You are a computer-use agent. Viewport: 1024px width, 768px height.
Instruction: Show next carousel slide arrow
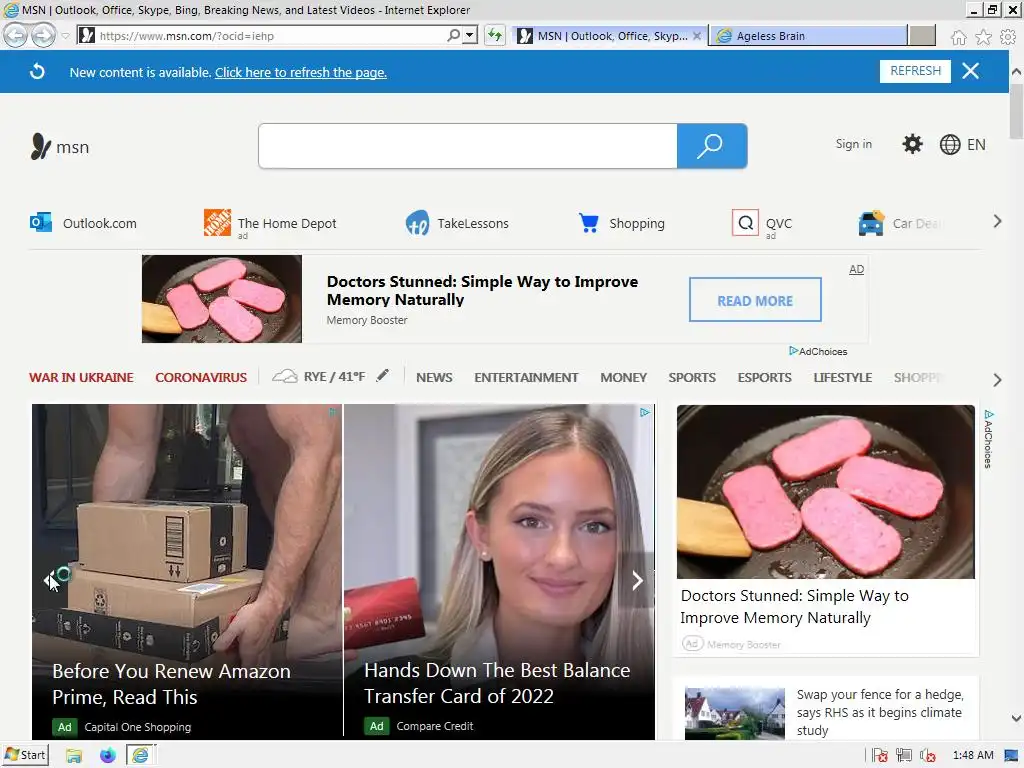pyautogui.click(x=637, y=580)
